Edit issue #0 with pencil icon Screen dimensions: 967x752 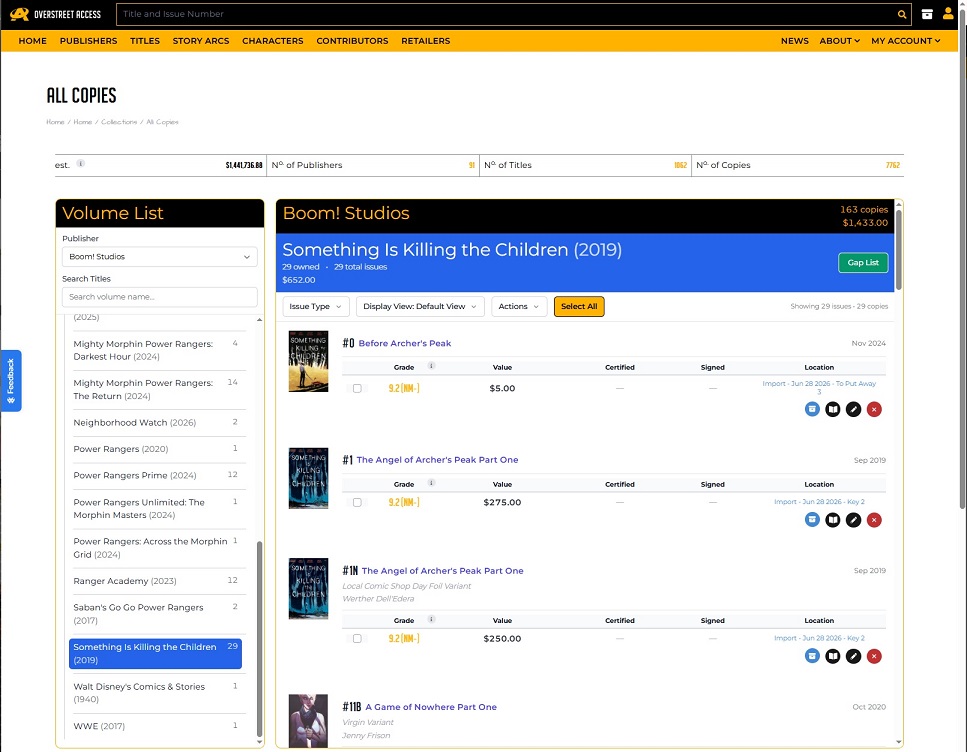pos(854,409)
